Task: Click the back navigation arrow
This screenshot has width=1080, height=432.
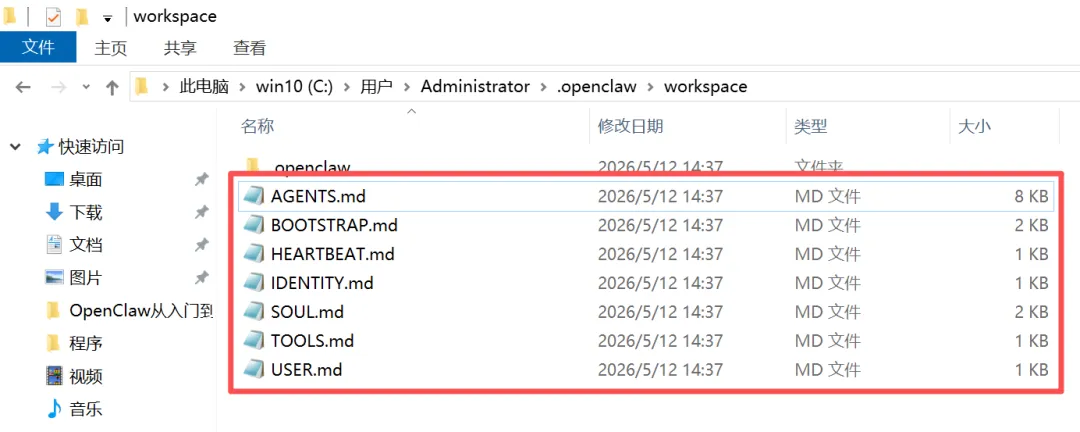Action: pos(23,87)
